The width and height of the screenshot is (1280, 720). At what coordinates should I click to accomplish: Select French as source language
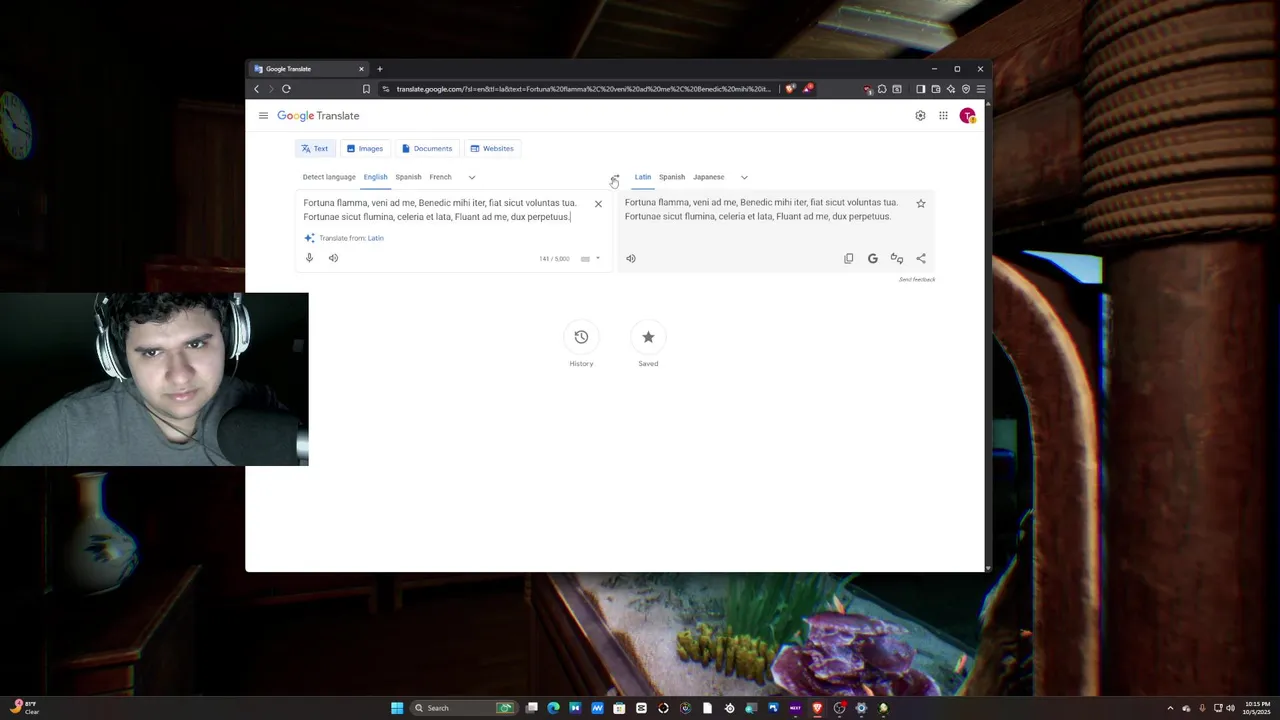pyautogui.click(x=440, y=177)
